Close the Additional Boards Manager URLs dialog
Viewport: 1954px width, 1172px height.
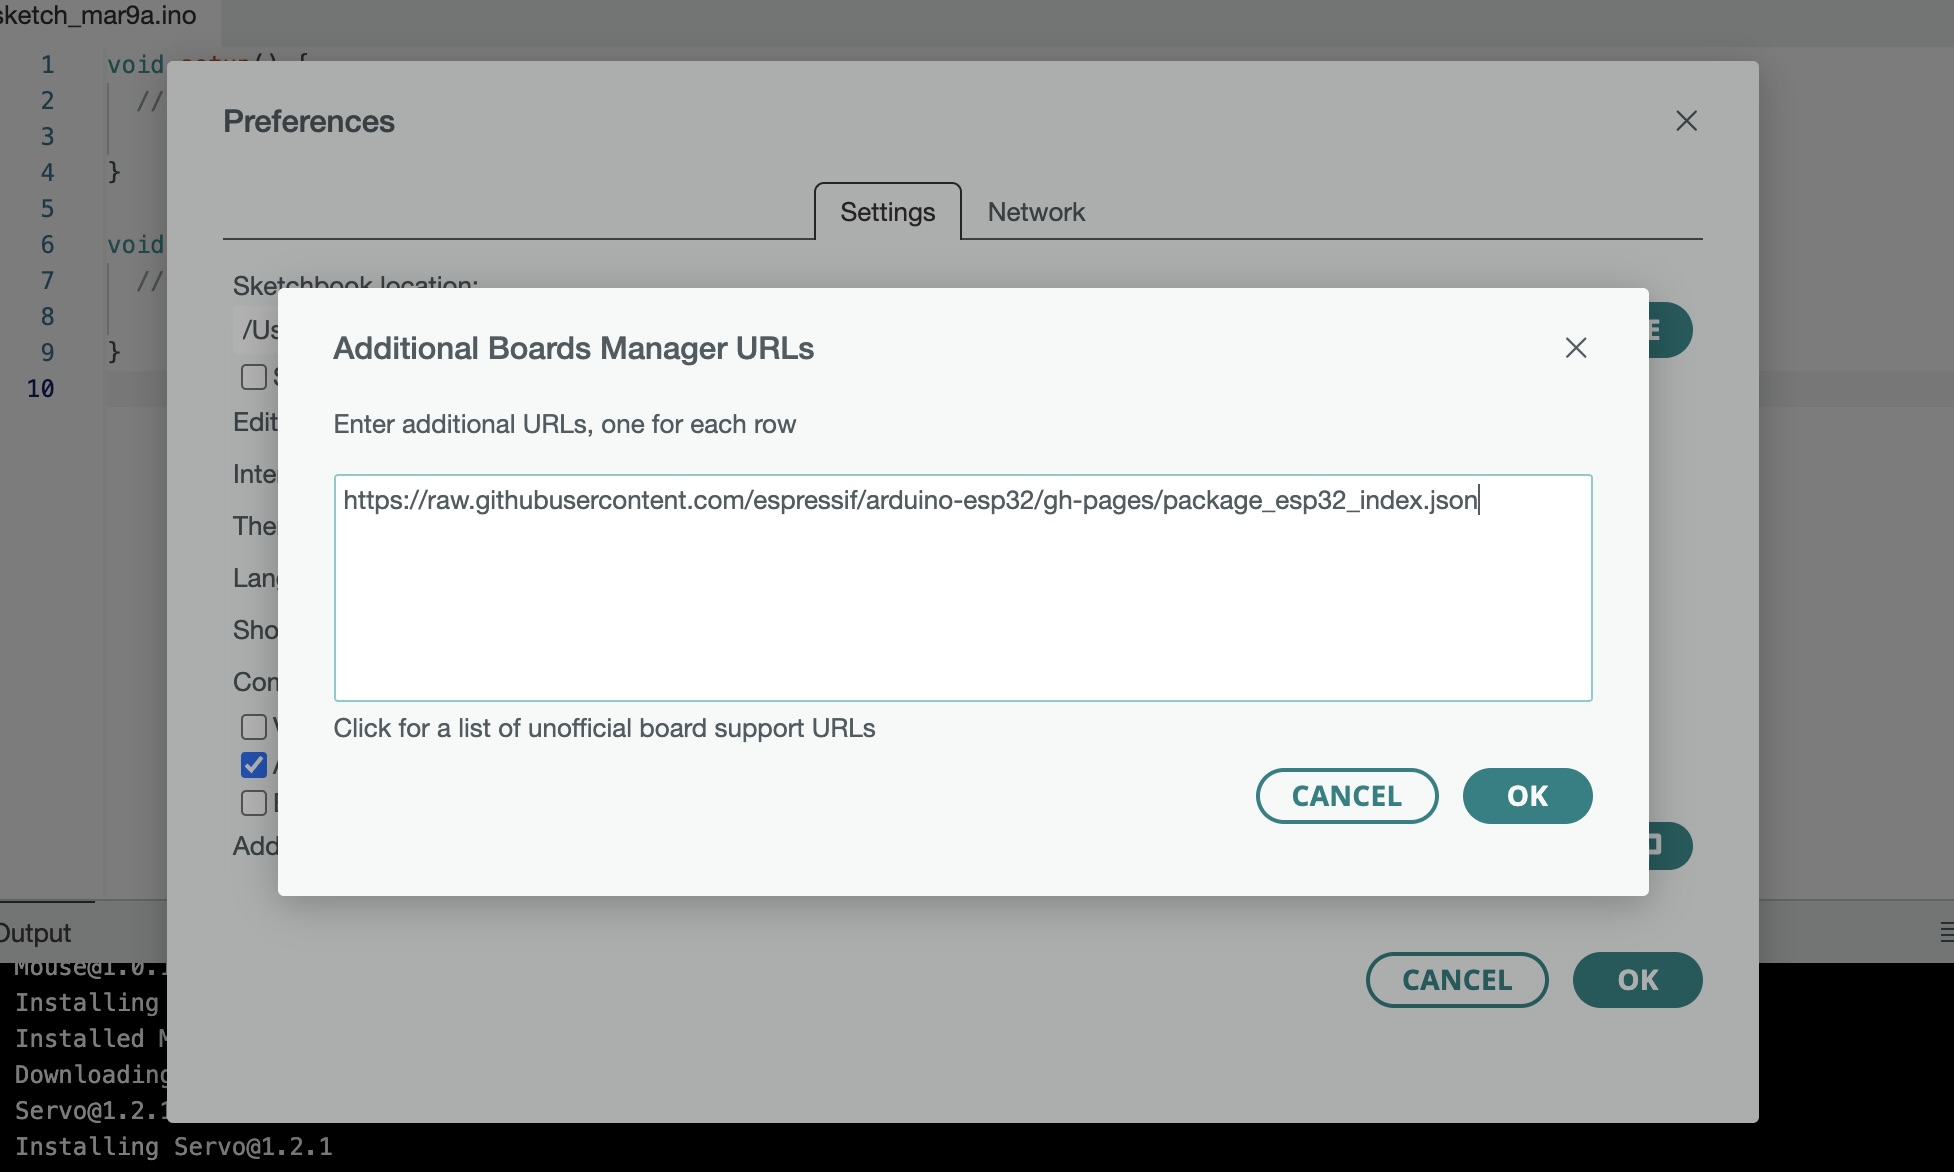(1576, 348)
